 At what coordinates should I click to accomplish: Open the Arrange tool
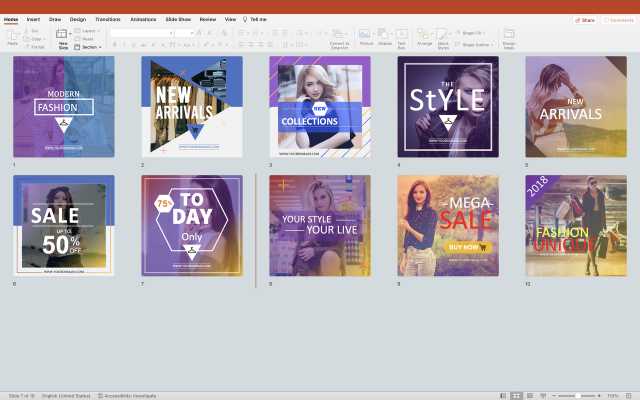coord(425,36)
